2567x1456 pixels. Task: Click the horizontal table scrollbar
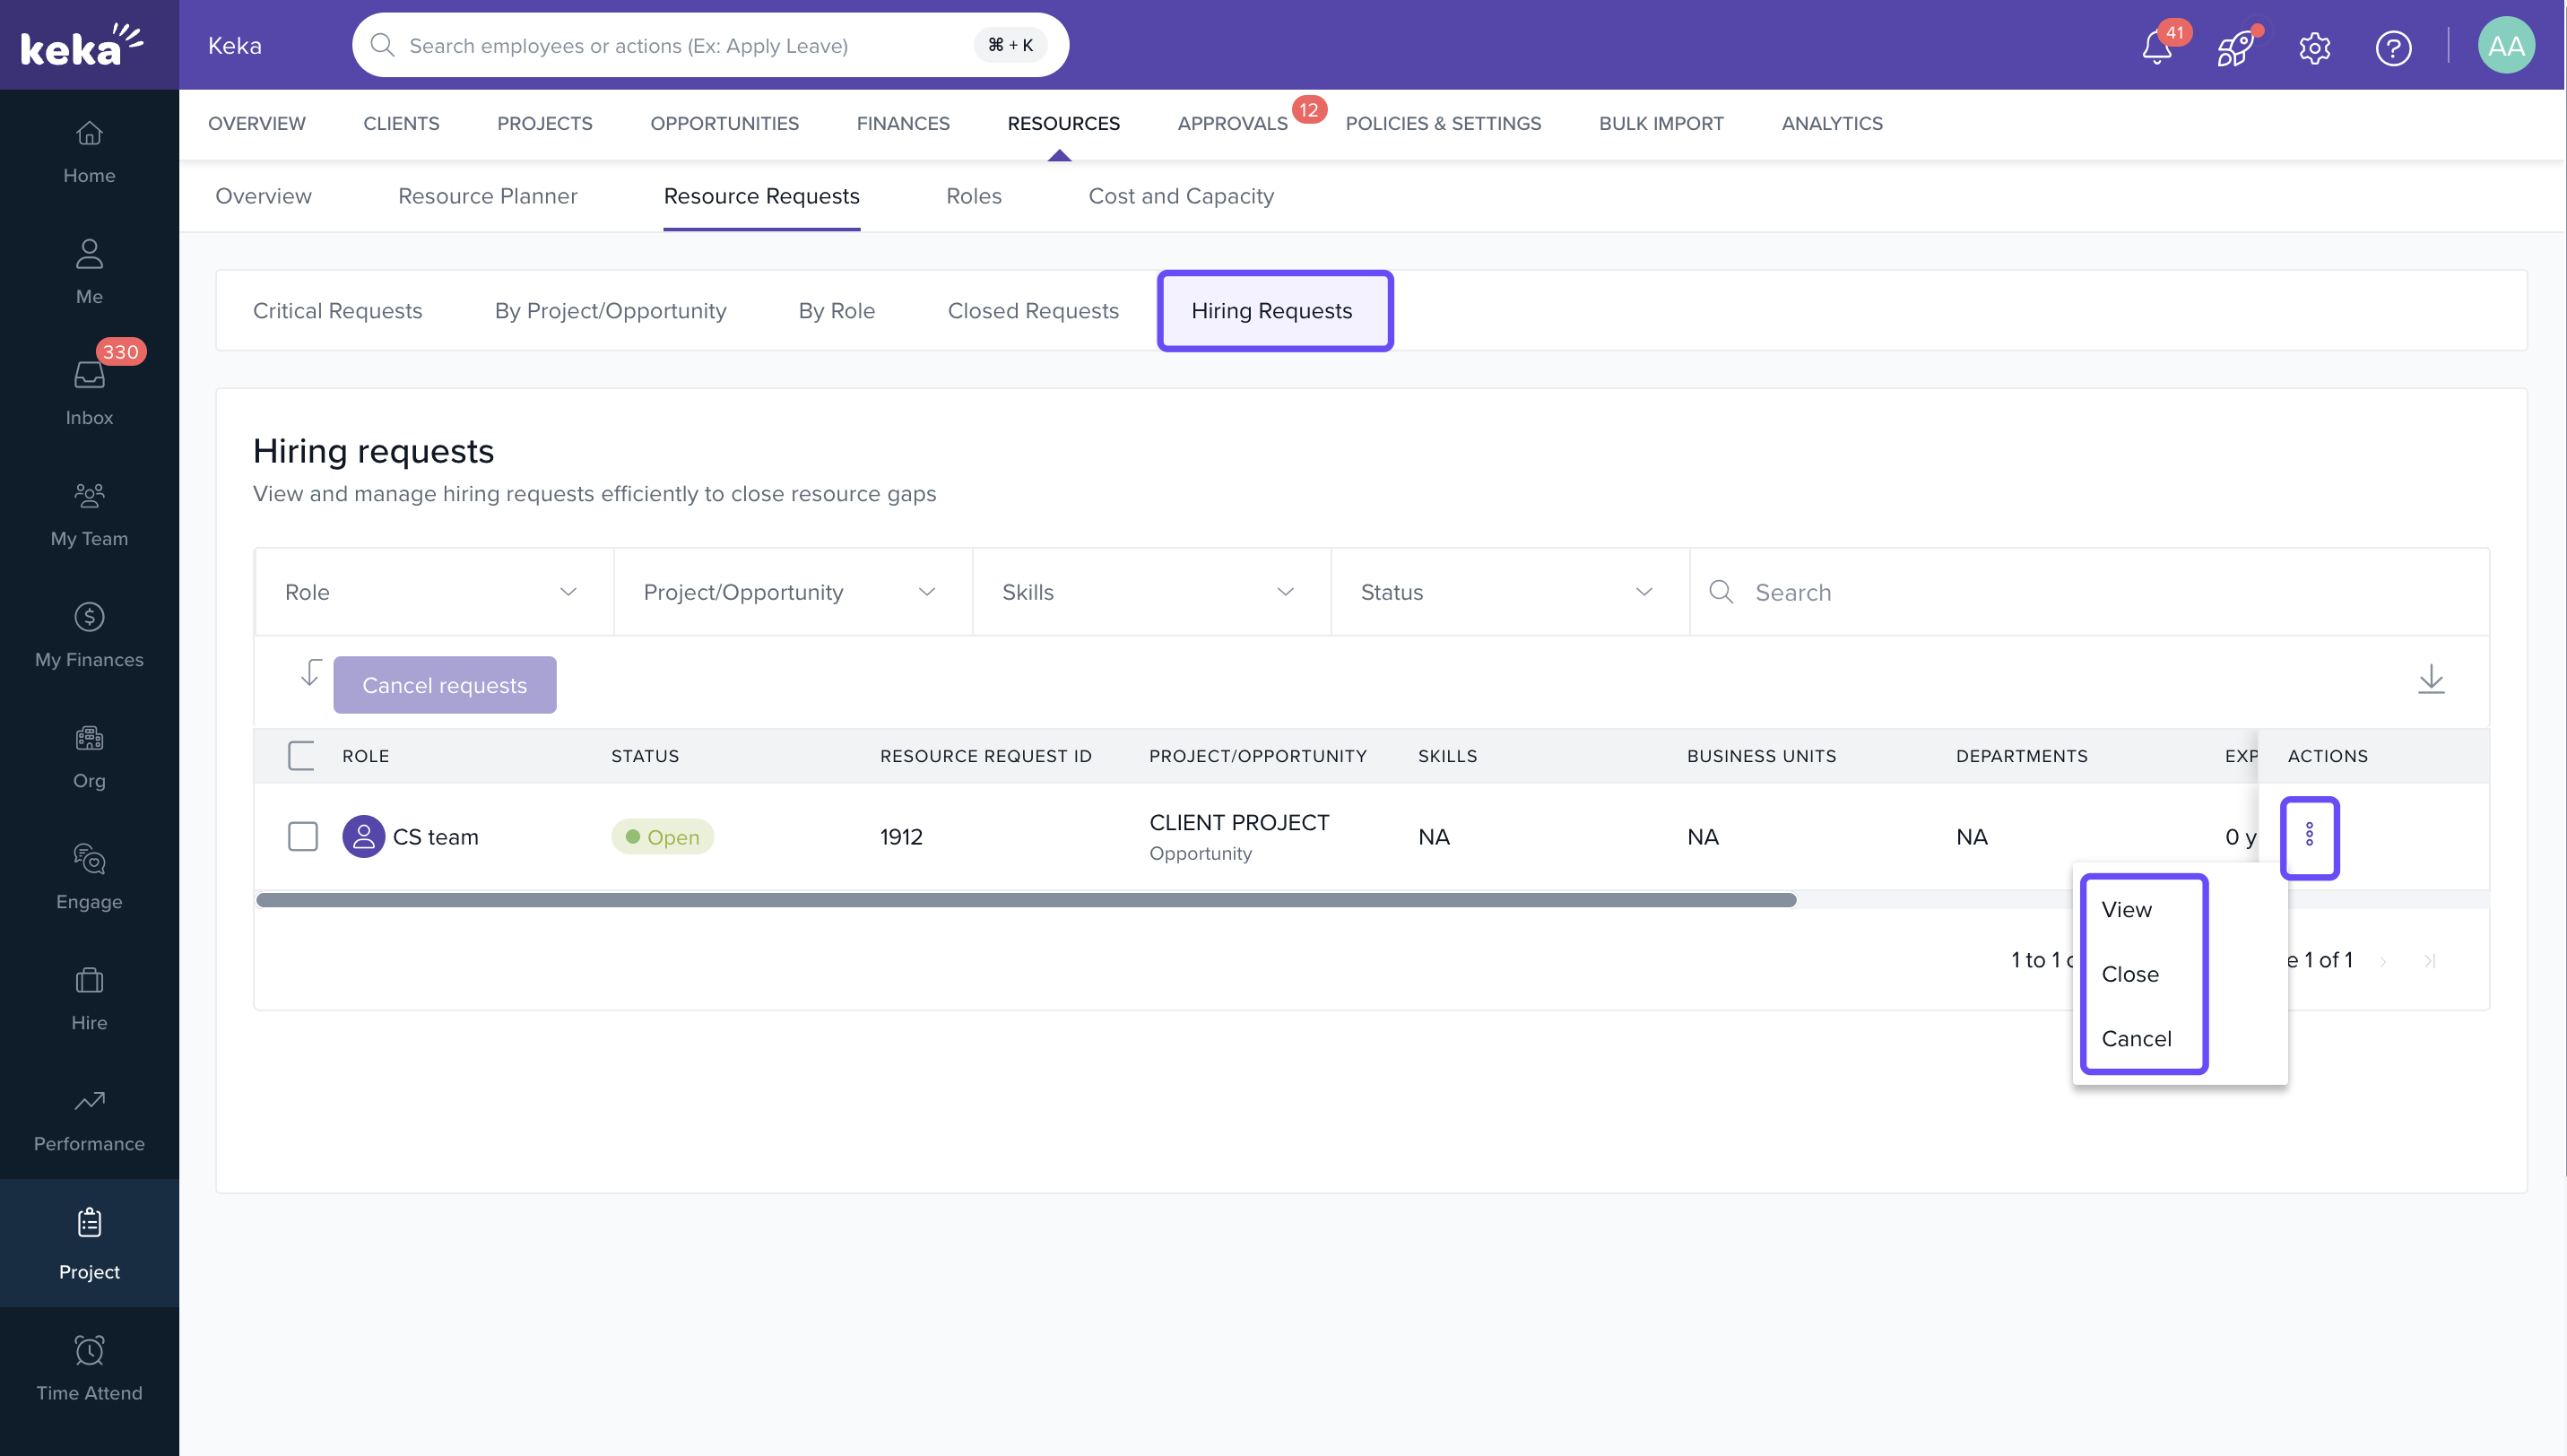[x=1025, y=900]
